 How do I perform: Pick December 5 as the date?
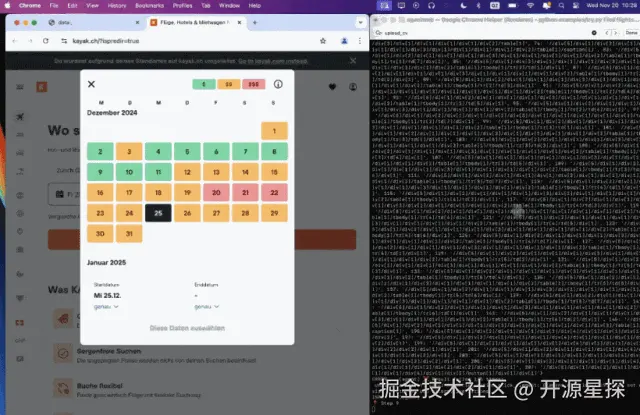187,151
